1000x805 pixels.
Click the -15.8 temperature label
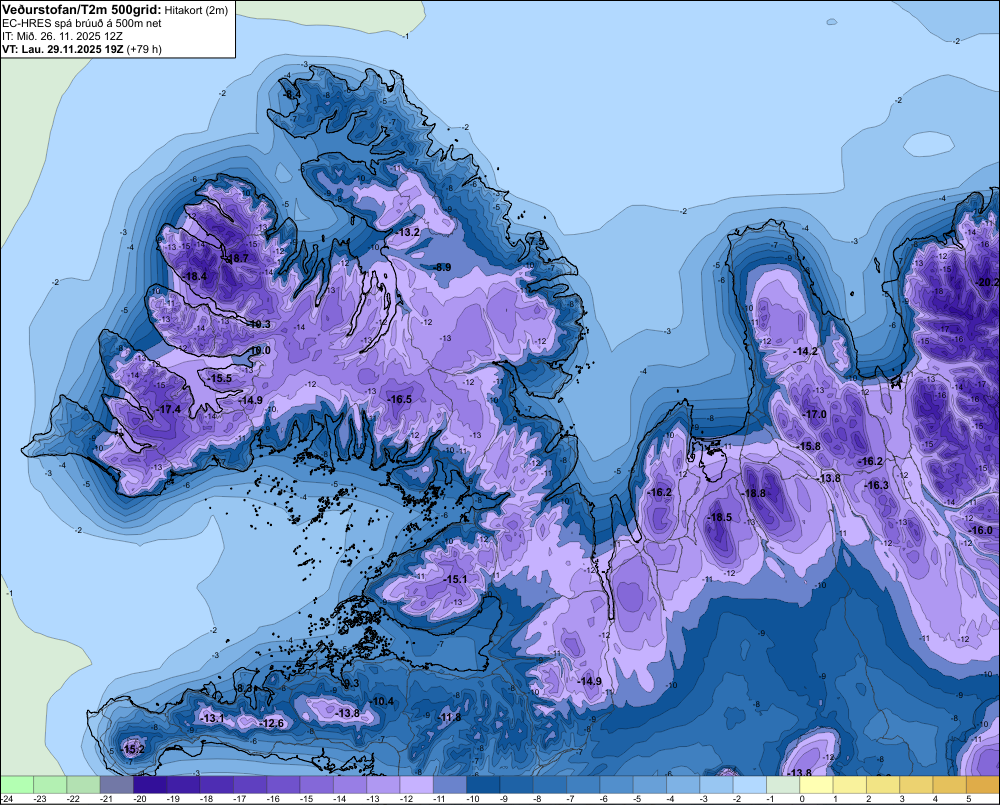(x=809, y=446)
